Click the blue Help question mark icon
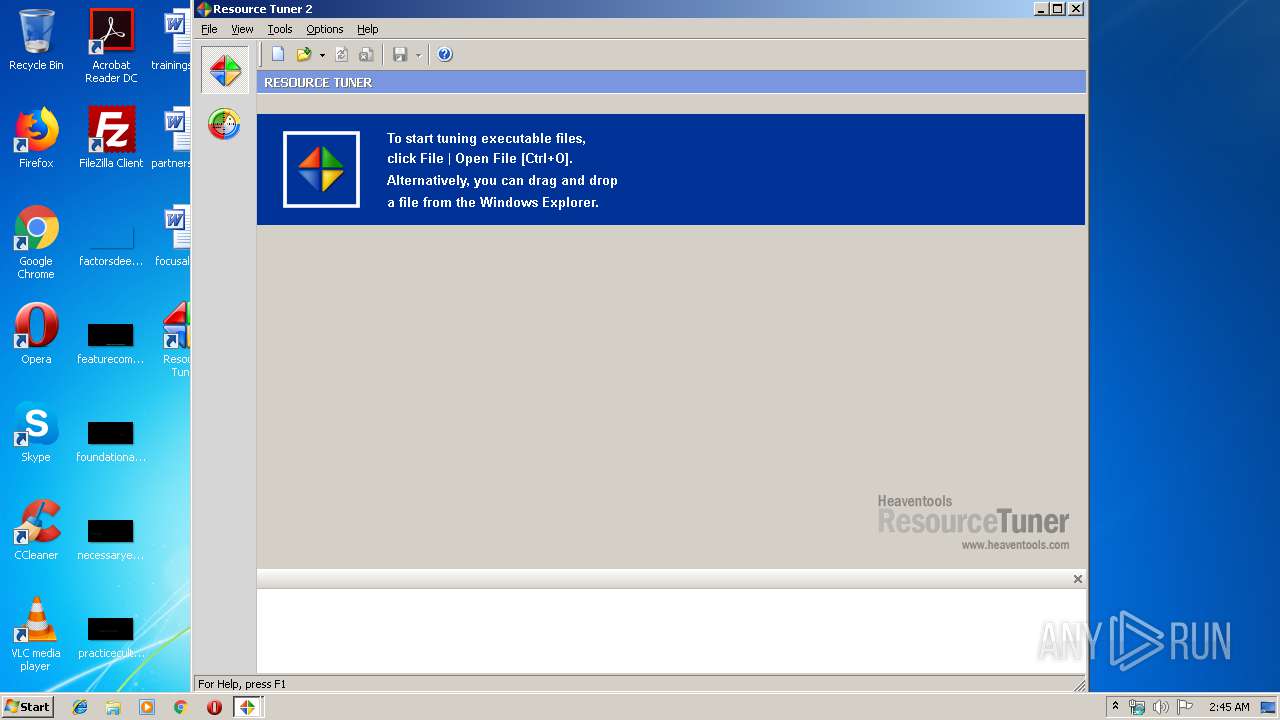The height and width of the screenshot is (720, 1280). click(x=445, y=55)
